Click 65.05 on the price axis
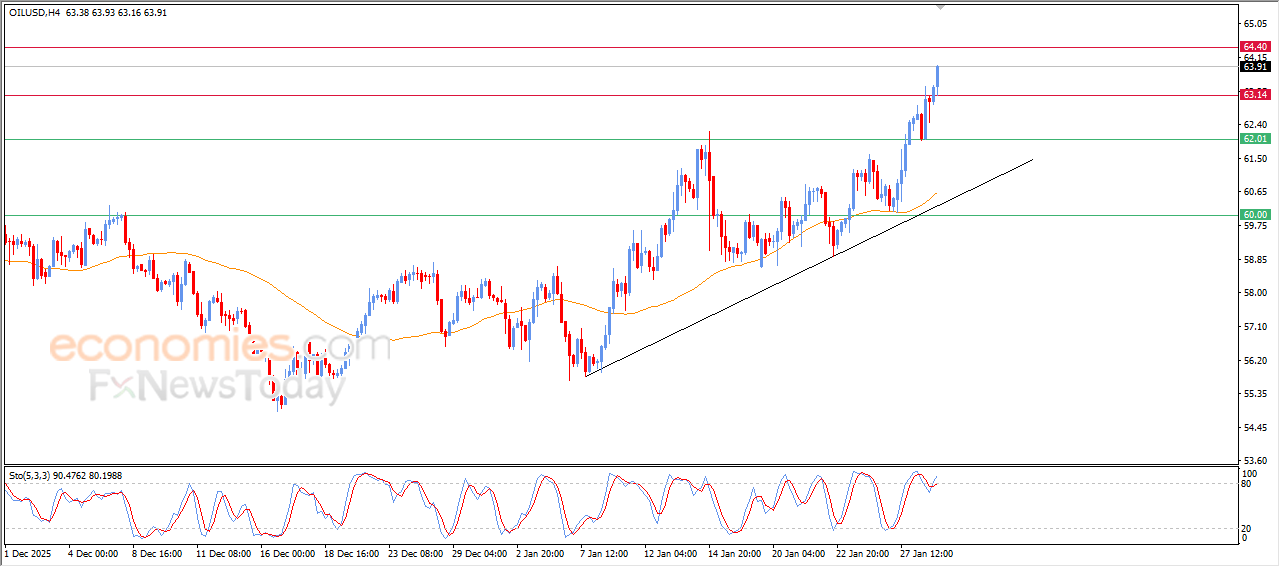Screen dimensions: 1280x567 [1253, 23]
